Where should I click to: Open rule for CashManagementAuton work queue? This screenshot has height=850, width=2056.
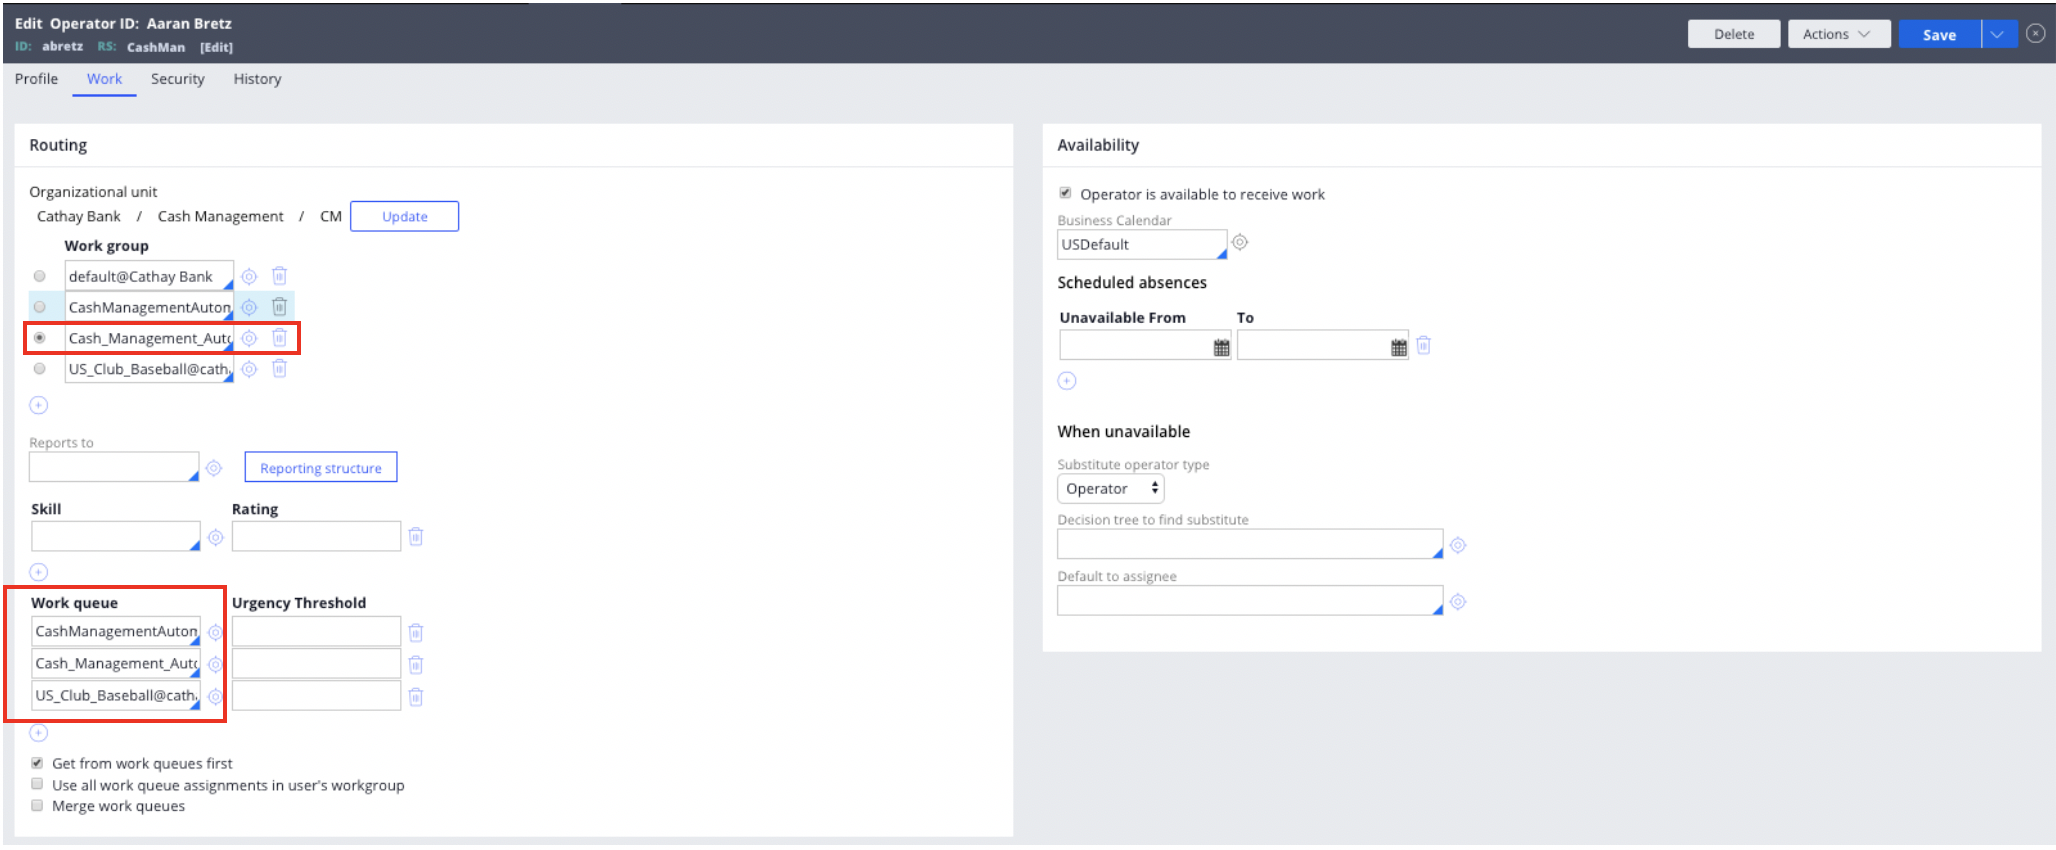[215, 633]
